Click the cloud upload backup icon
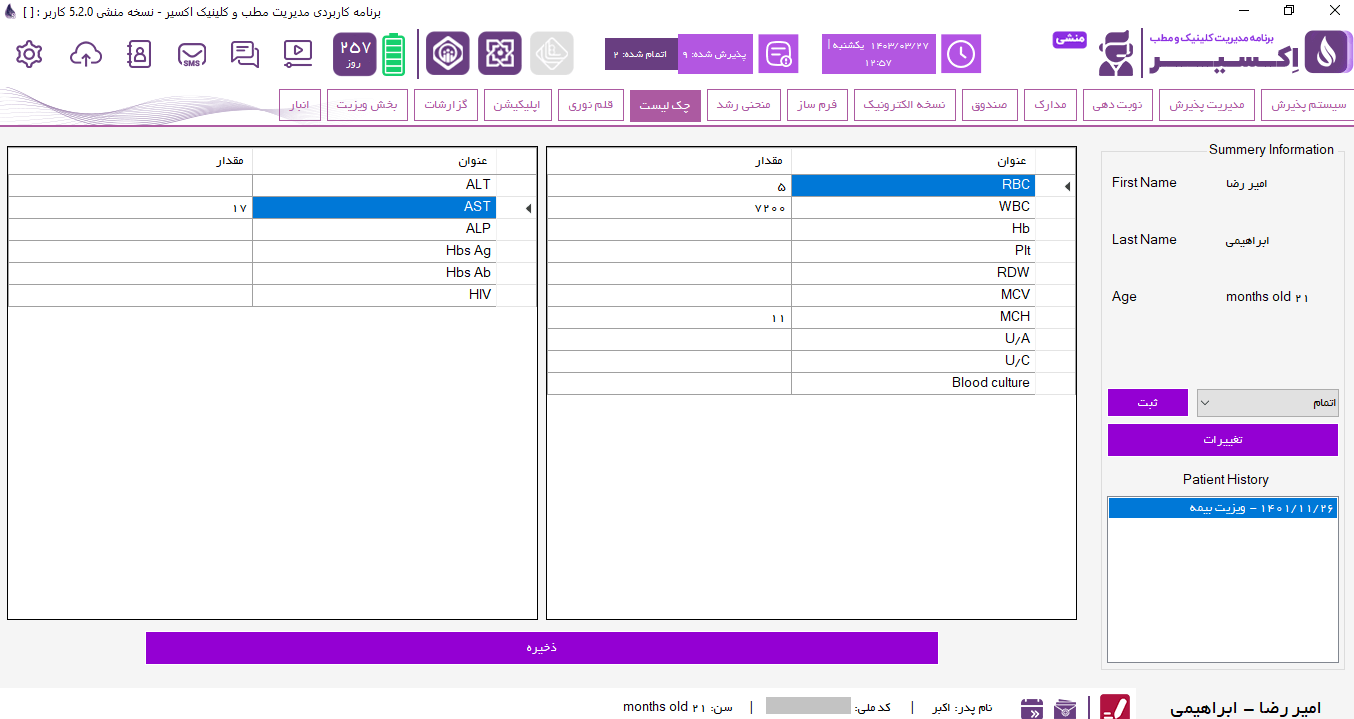 [86, 54]
